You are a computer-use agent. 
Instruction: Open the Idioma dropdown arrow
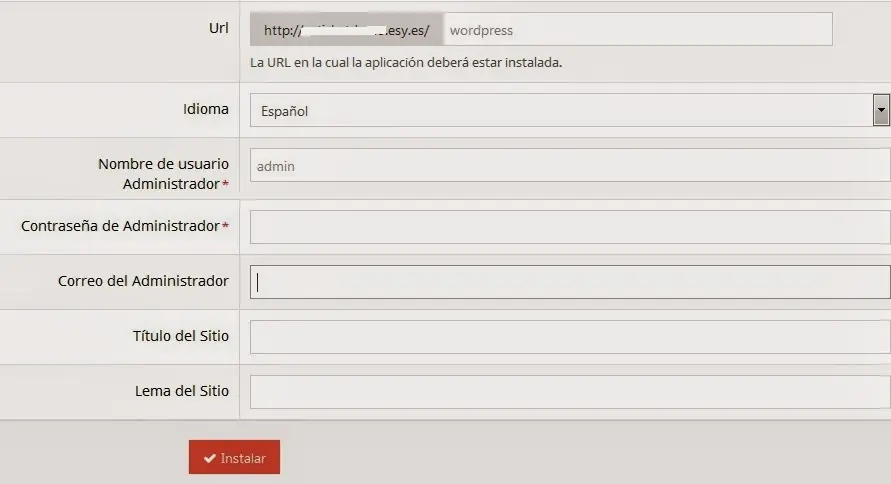point(881,110)
